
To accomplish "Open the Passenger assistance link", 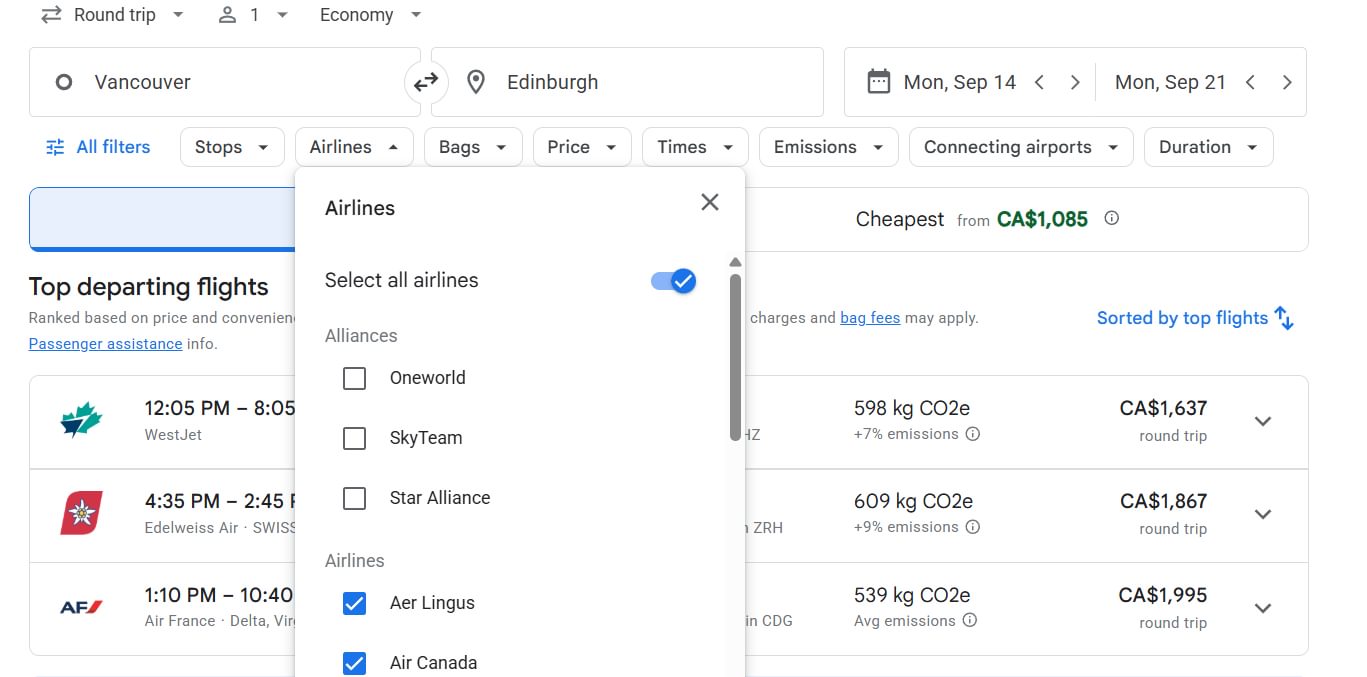I will tap(105, 344).
